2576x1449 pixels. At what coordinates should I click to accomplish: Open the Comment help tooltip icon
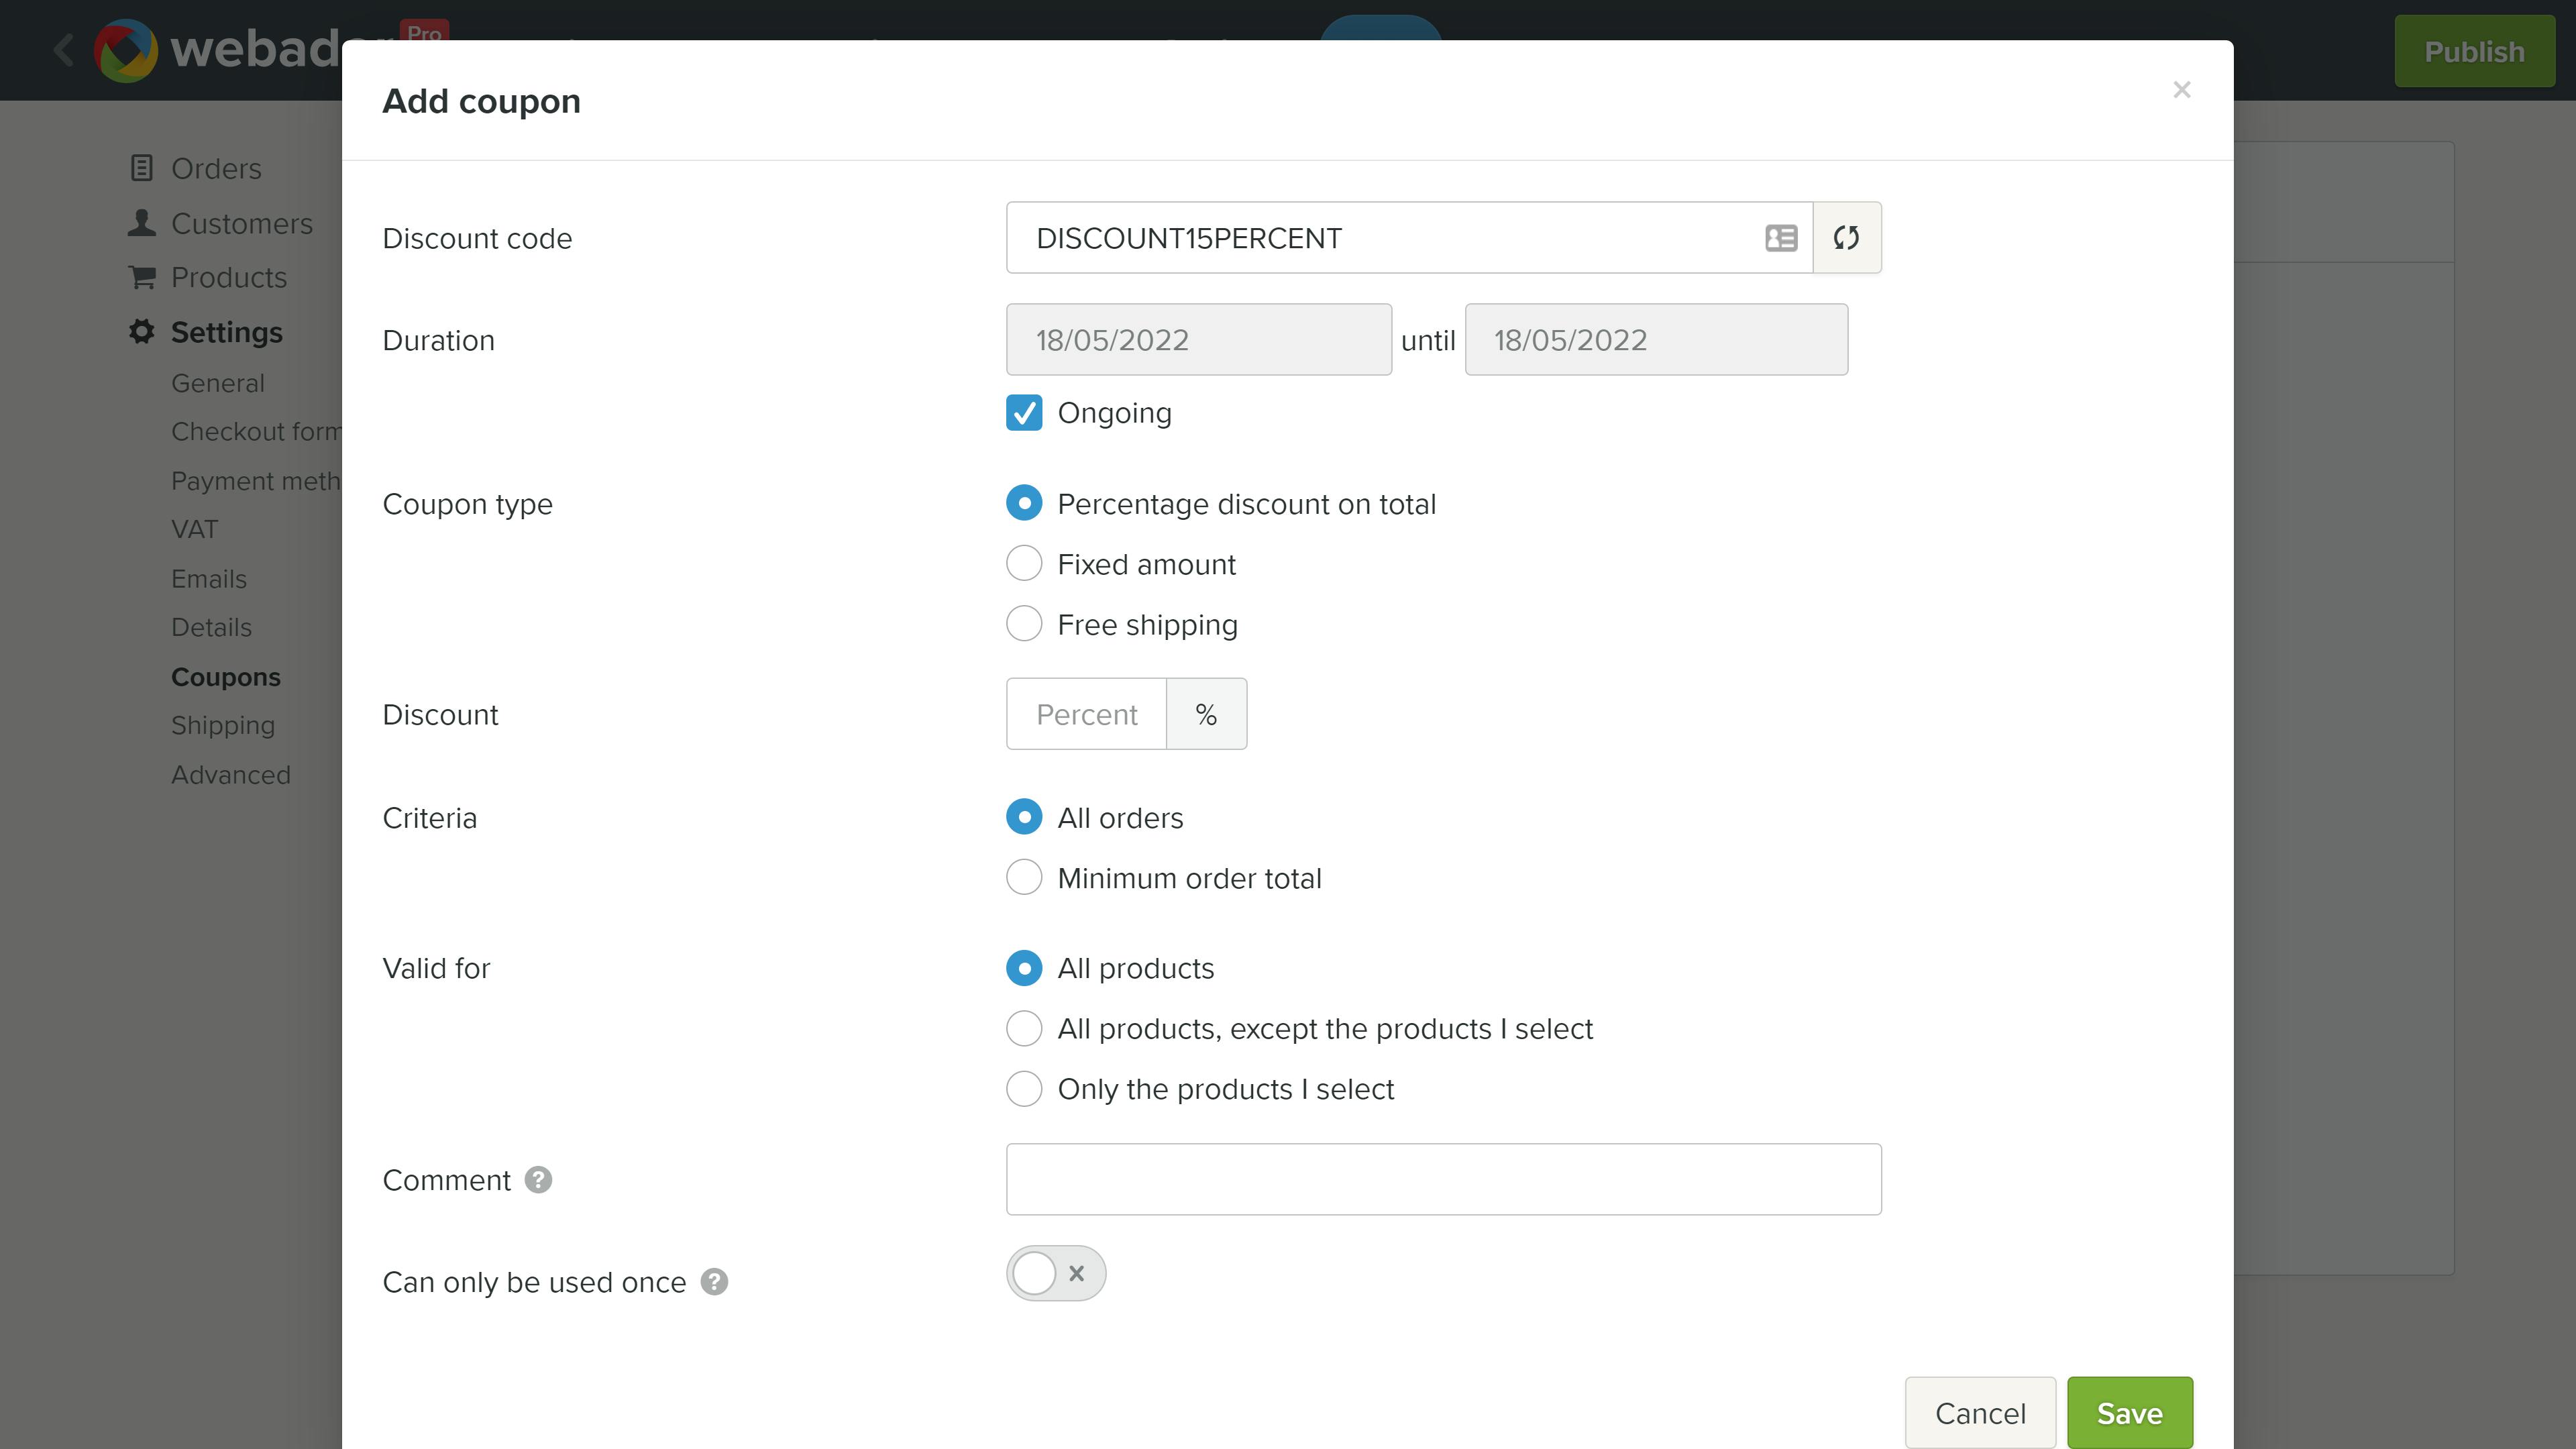click(x=539, y=1181)
